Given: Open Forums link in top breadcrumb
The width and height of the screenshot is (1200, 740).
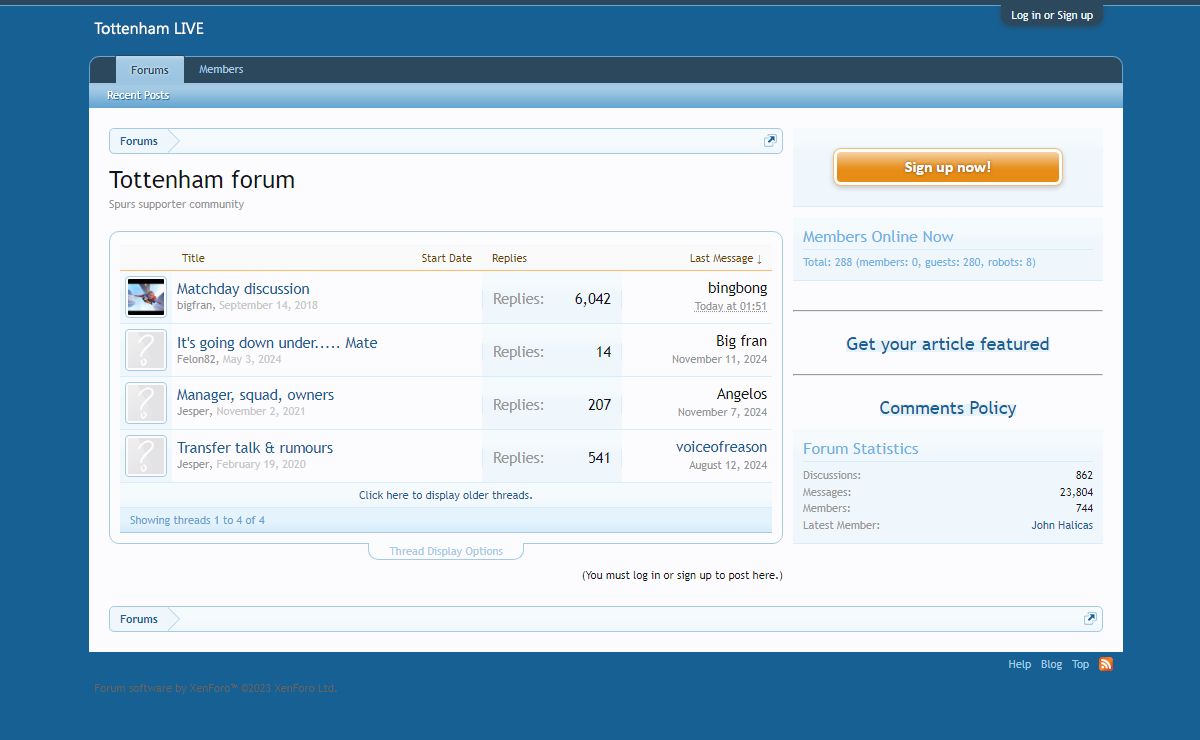Looking at the screenshot, I should click(x=139, y=141).
